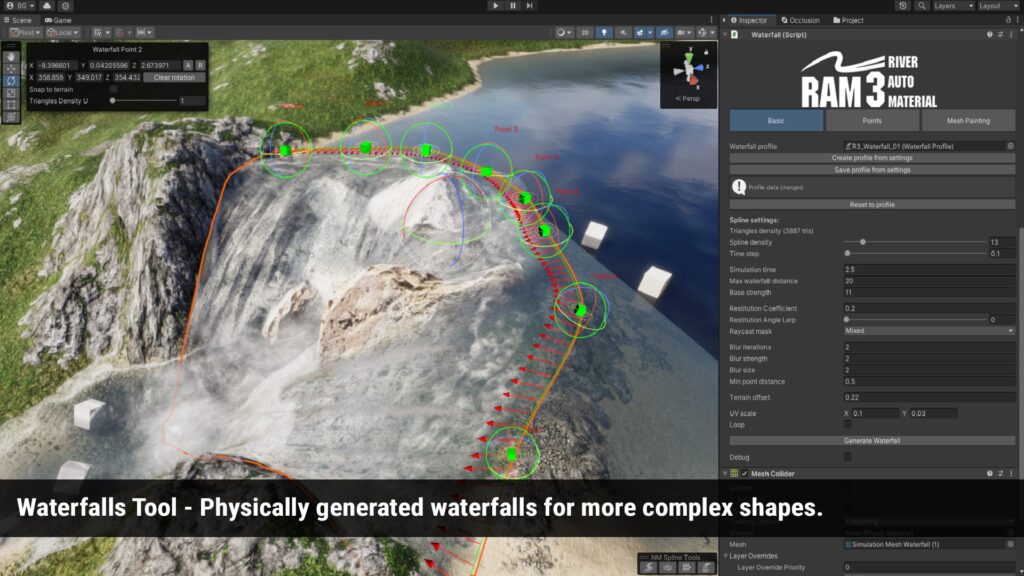The image size is (1024, 576).
Task: Open the Project tab
Action: [848, 20]
